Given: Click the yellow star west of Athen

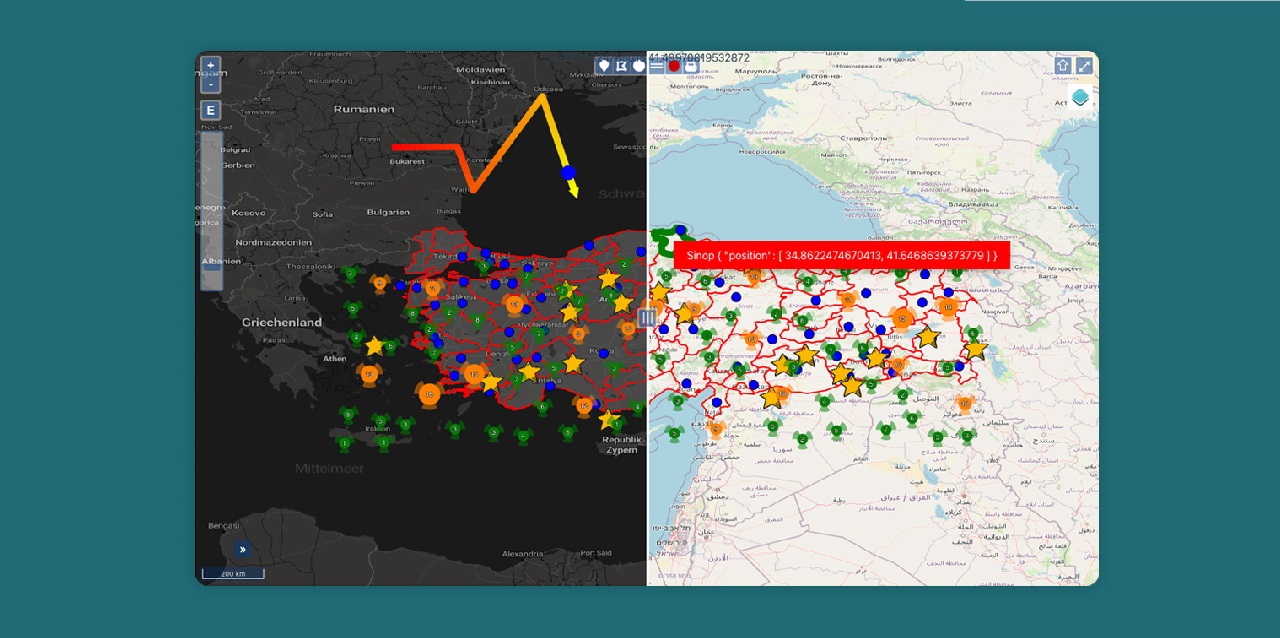Looking at the screenshot, I should (x=375, y=346).
